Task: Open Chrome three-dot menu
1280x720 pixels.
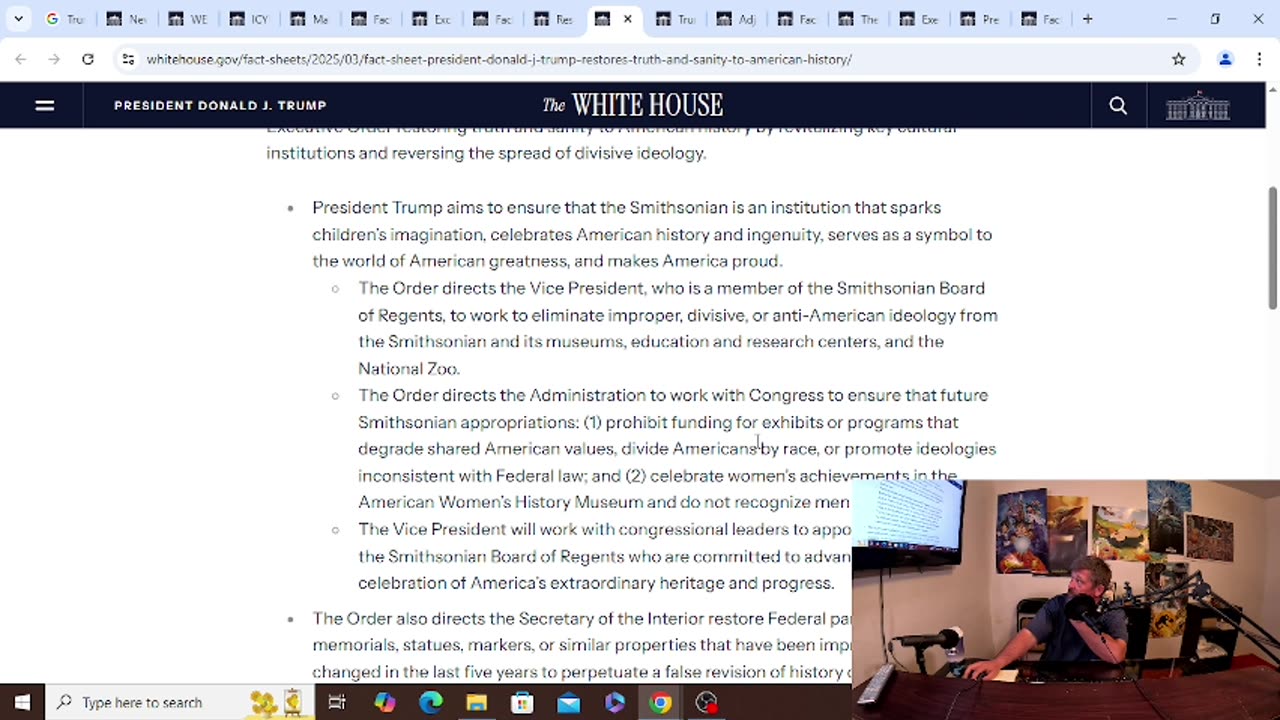Action: (1258, 59)
